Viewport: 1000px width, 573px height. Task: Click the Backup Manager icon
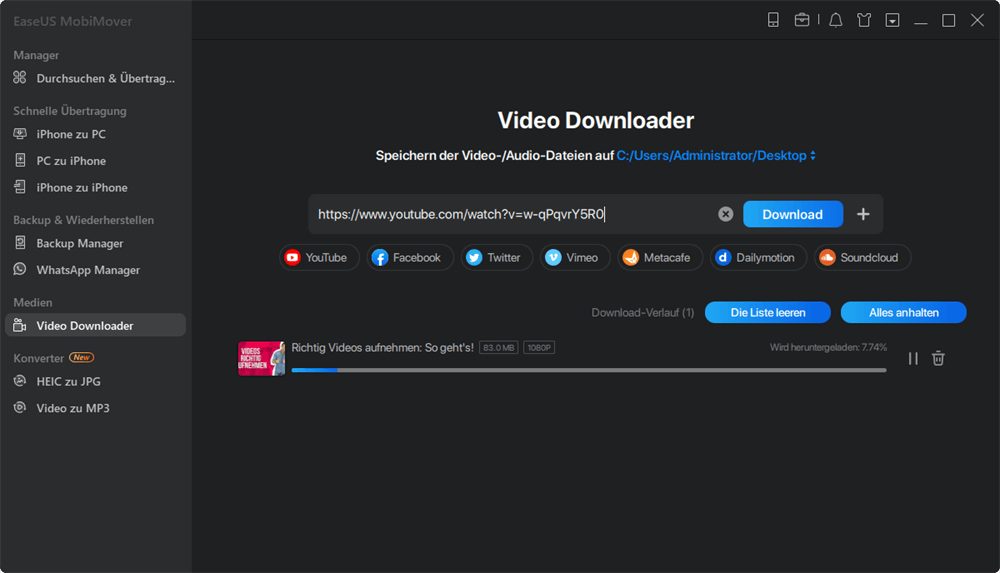pos(20,242)
